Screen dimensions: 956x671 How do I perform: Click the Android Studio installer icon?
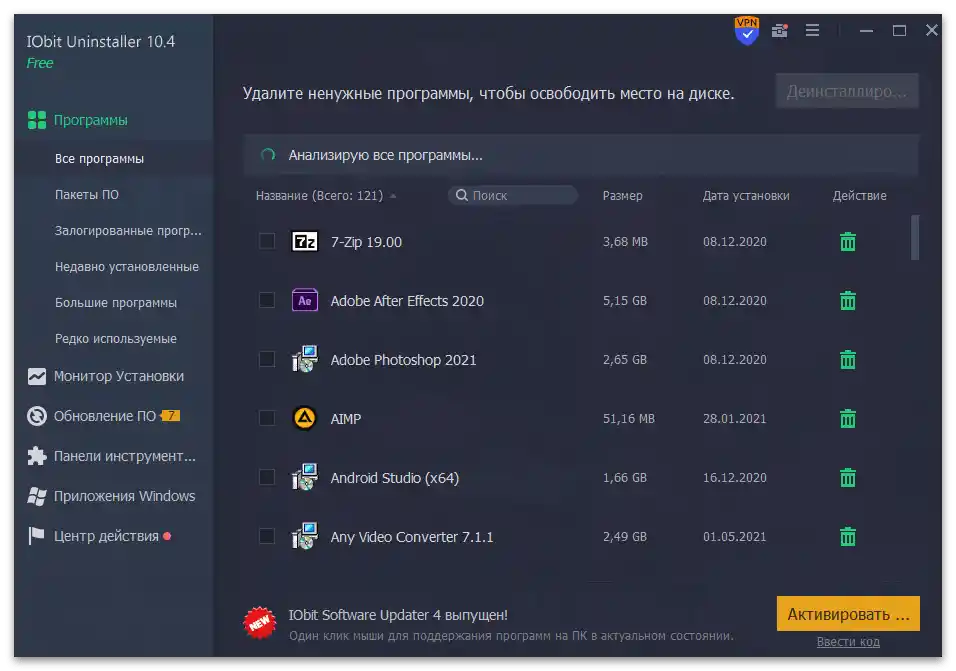[304, 477]
